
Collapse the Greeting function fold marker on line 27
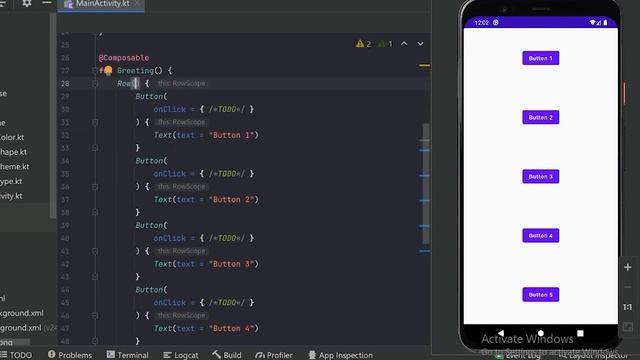click(95, 71)
